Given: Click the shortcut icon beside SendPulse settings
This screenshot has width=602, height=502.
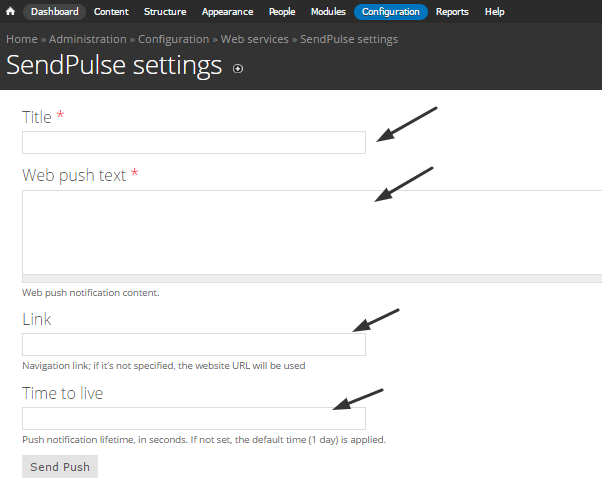Looking at the screenshot, I should point(237,69).
